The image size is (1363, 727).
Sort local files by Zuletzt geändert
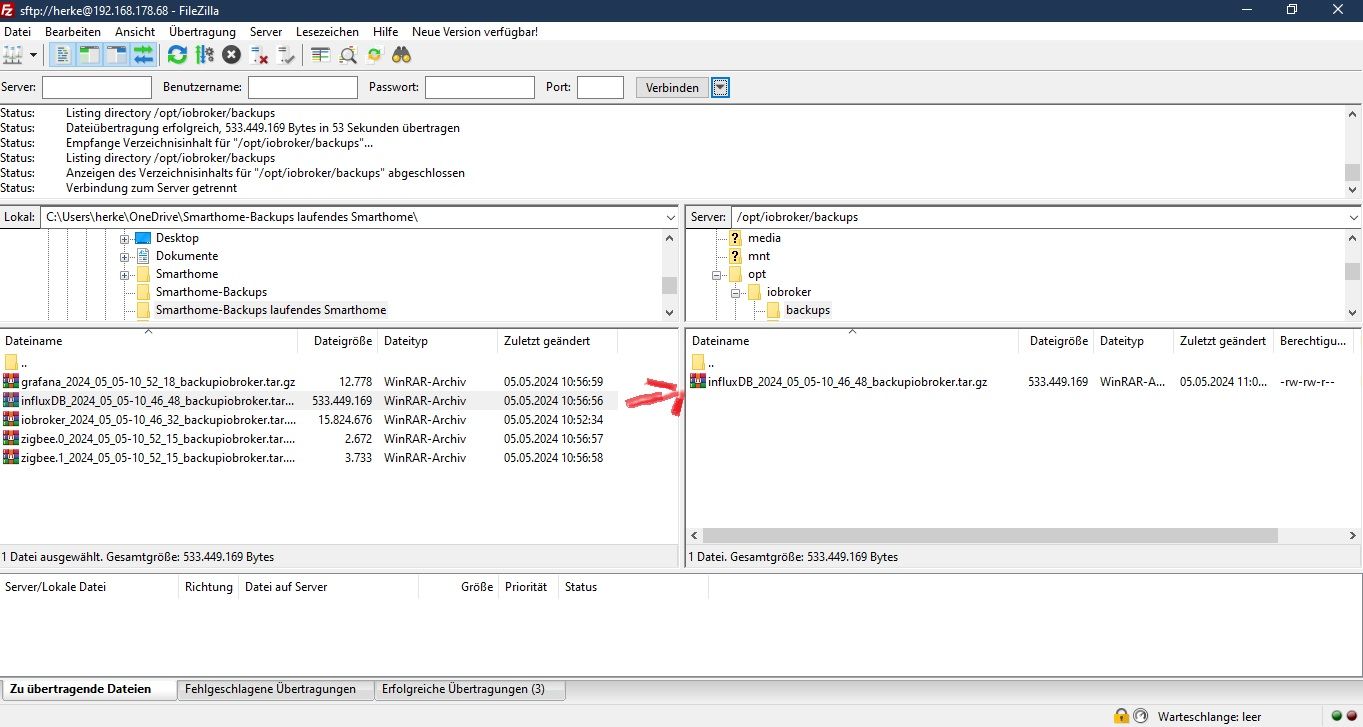click(558, 341)
